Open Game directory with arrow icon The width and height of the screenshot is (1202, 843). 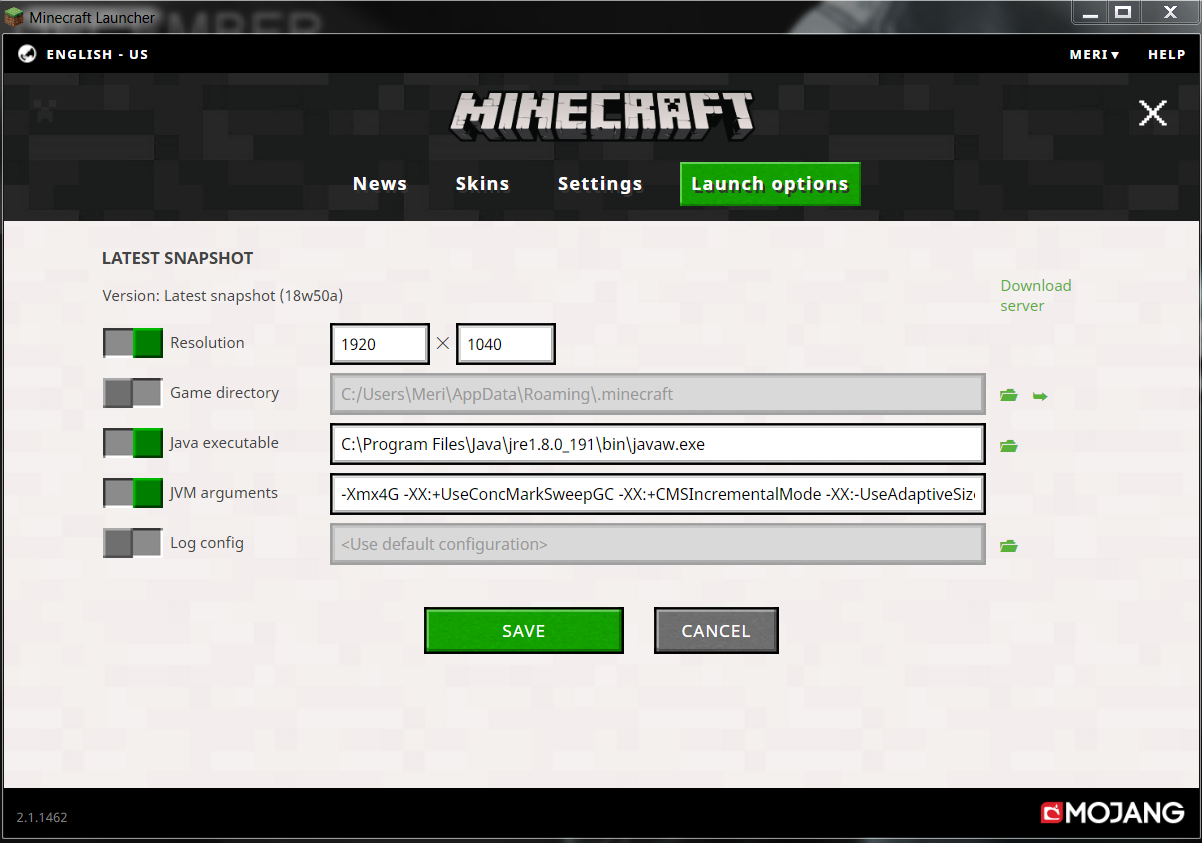click(x=1040, y=396)
